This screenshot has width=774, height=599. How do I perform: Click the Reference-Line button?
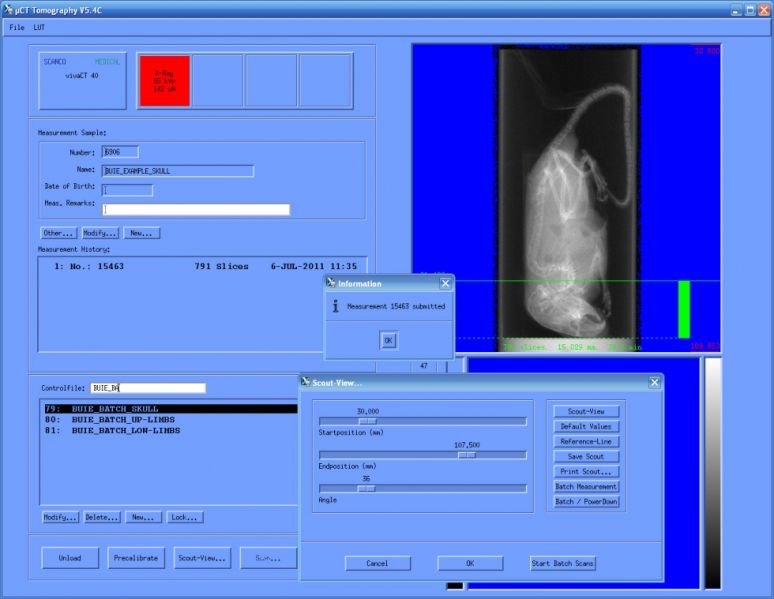coord(586,441)
